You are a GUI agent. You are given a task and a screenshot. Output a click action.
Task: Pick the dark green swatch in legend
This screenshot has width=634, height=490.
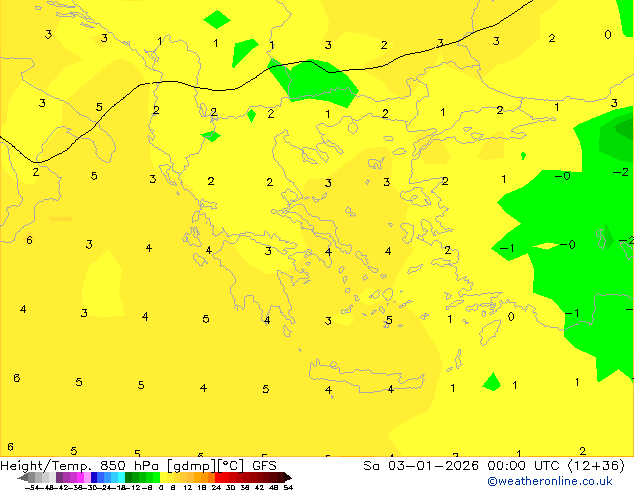pyautogui.click(x=129, y=478)
